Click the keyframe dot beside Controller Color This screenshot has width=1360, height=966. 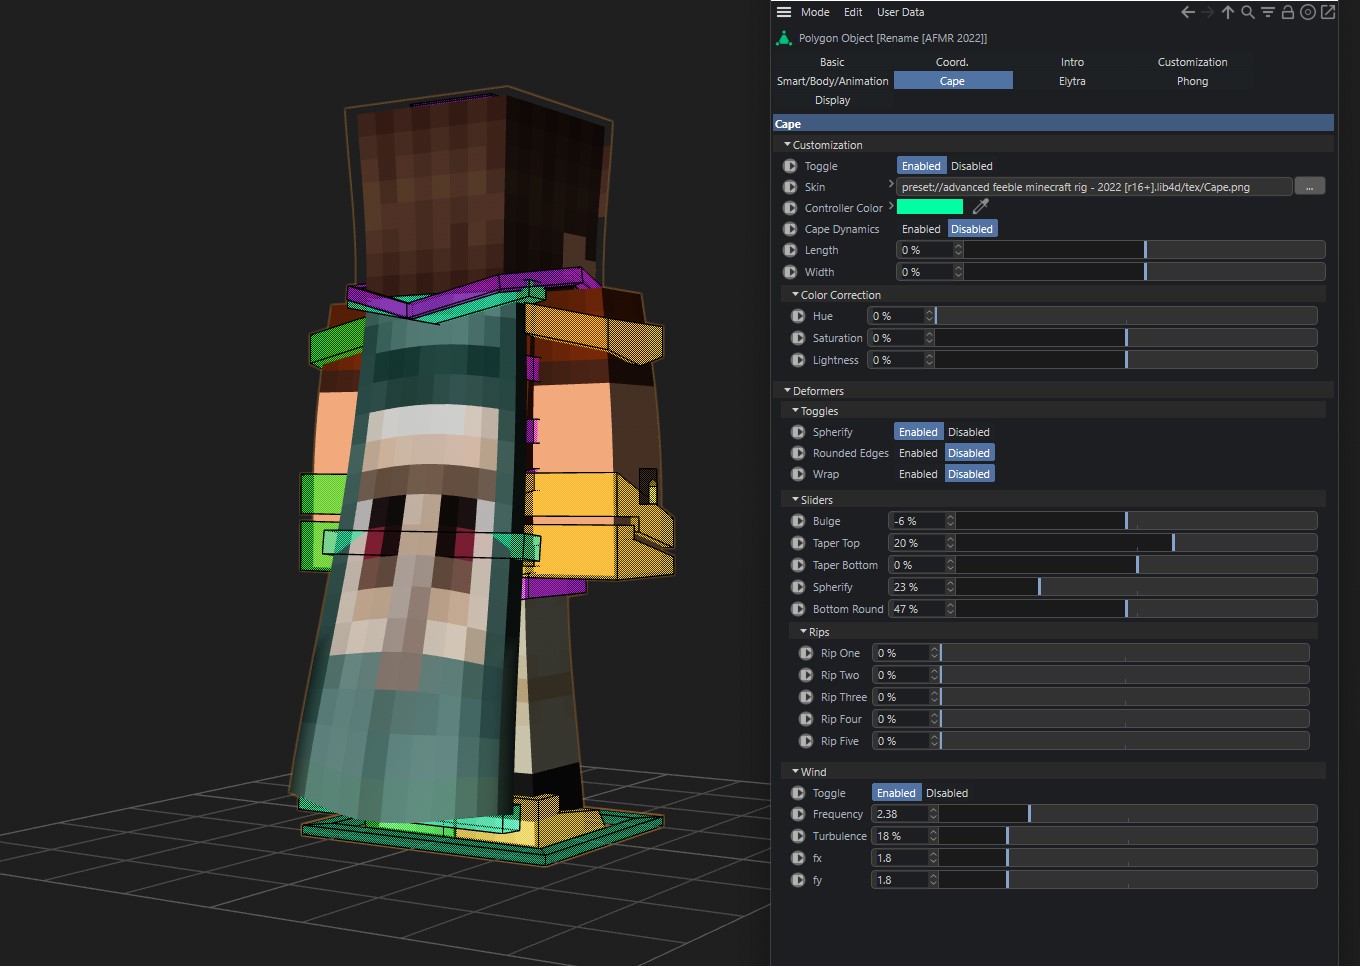[x=790, y=208]
